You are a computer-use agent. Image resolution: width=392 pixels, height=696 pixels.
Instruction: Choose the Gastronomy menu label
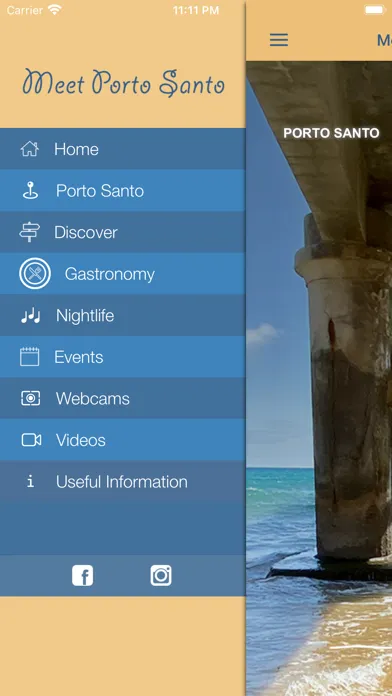coord(110,274)
